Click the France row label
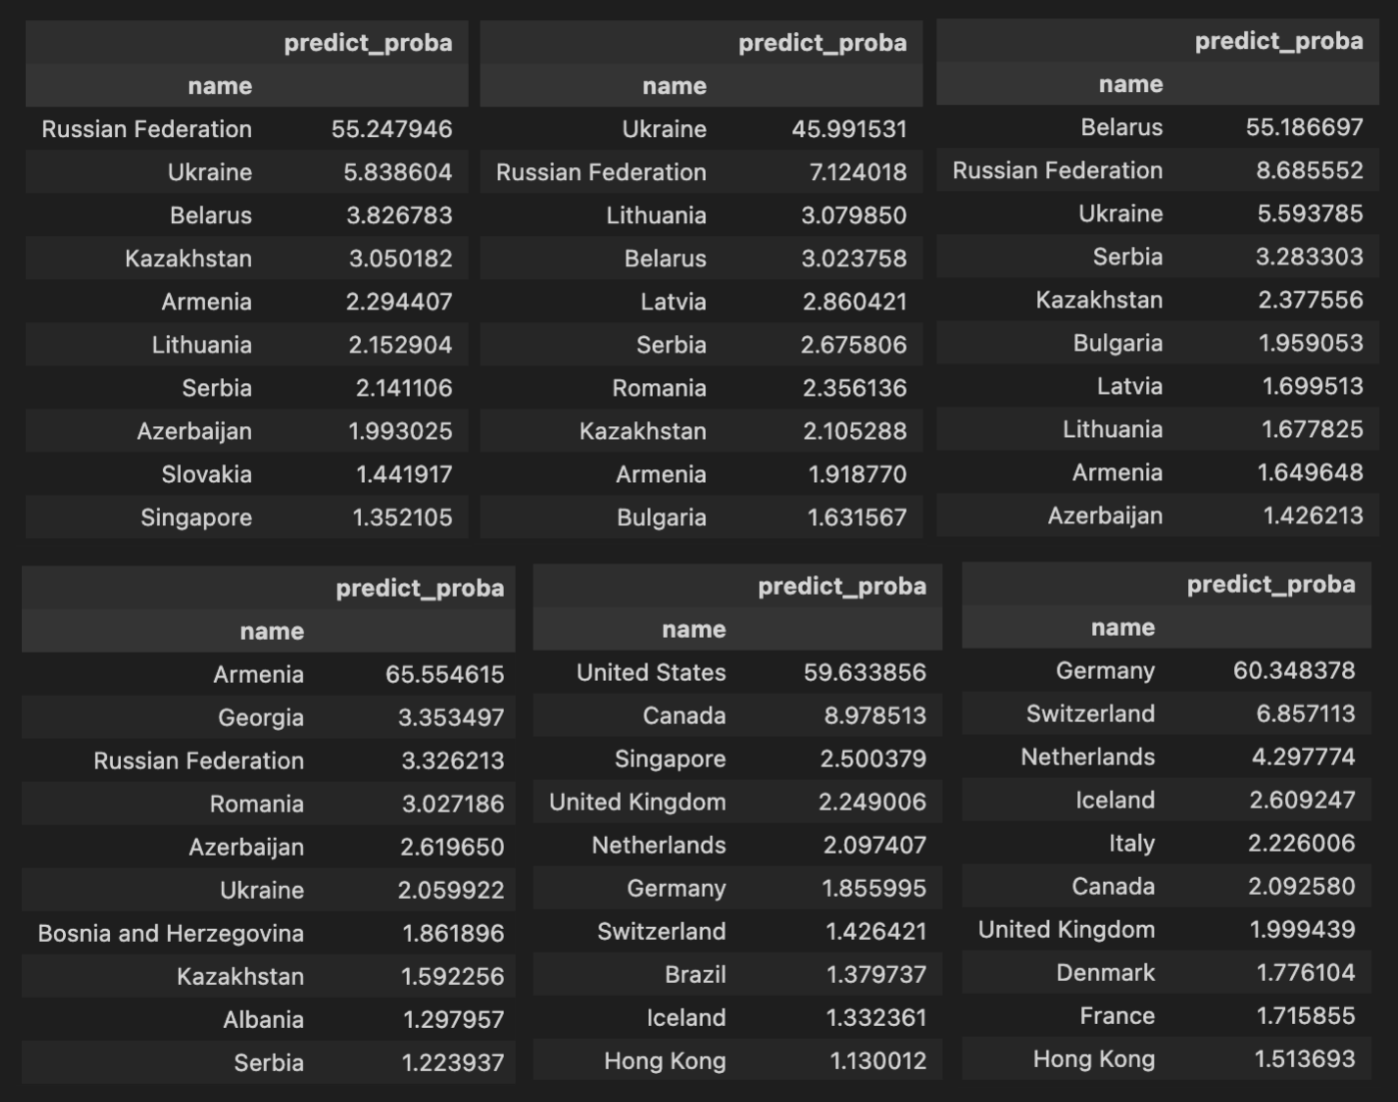Viewport: 1398px width, 1102px height. pyautogui.click(x=1117, y=1015)
